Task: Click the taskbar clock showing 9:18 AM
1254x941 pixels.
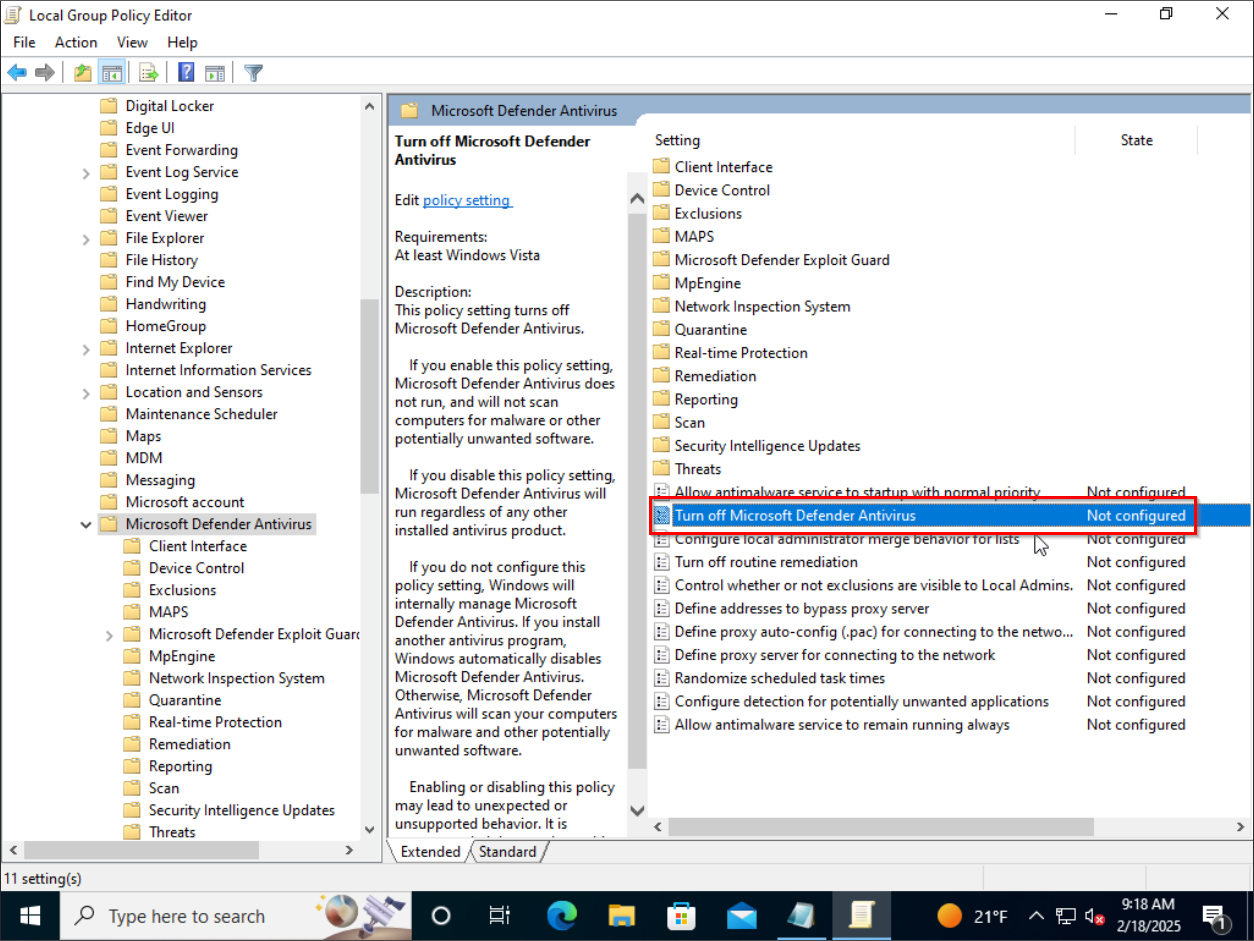Action: pyautogui.click(x=1148, y=916)
